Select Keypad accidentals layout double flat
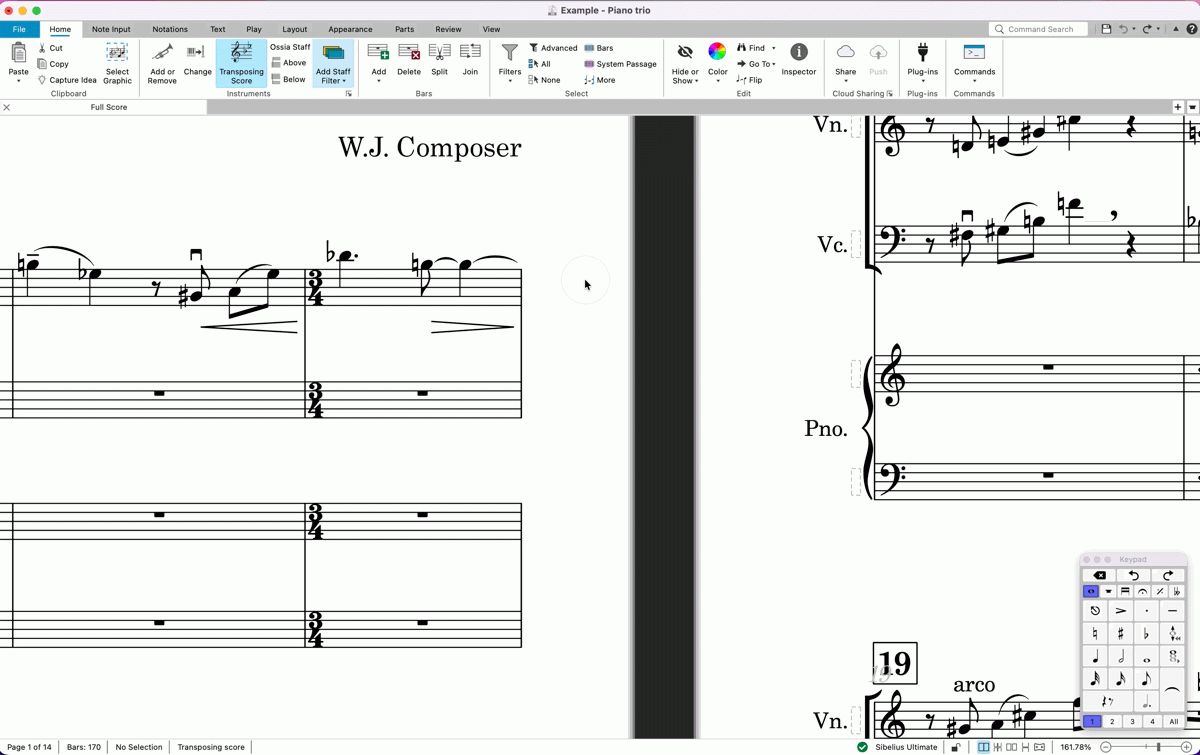The image size is (1200, 755). [1176, 591]
